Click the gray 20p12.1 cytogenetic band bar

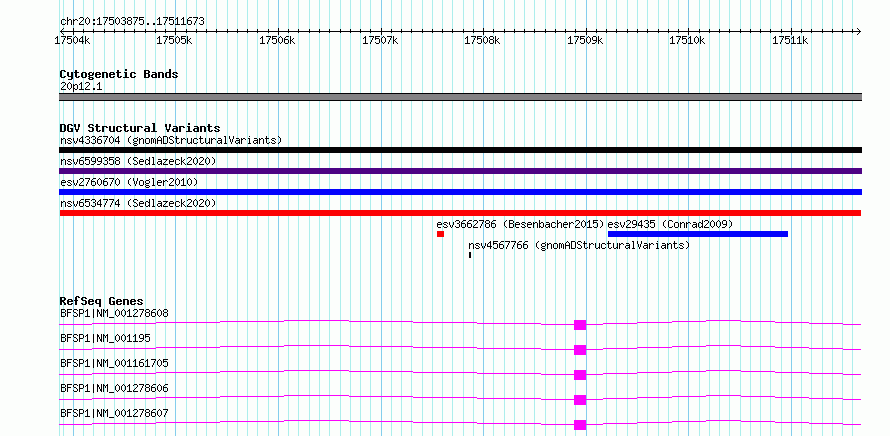[460, 97]
